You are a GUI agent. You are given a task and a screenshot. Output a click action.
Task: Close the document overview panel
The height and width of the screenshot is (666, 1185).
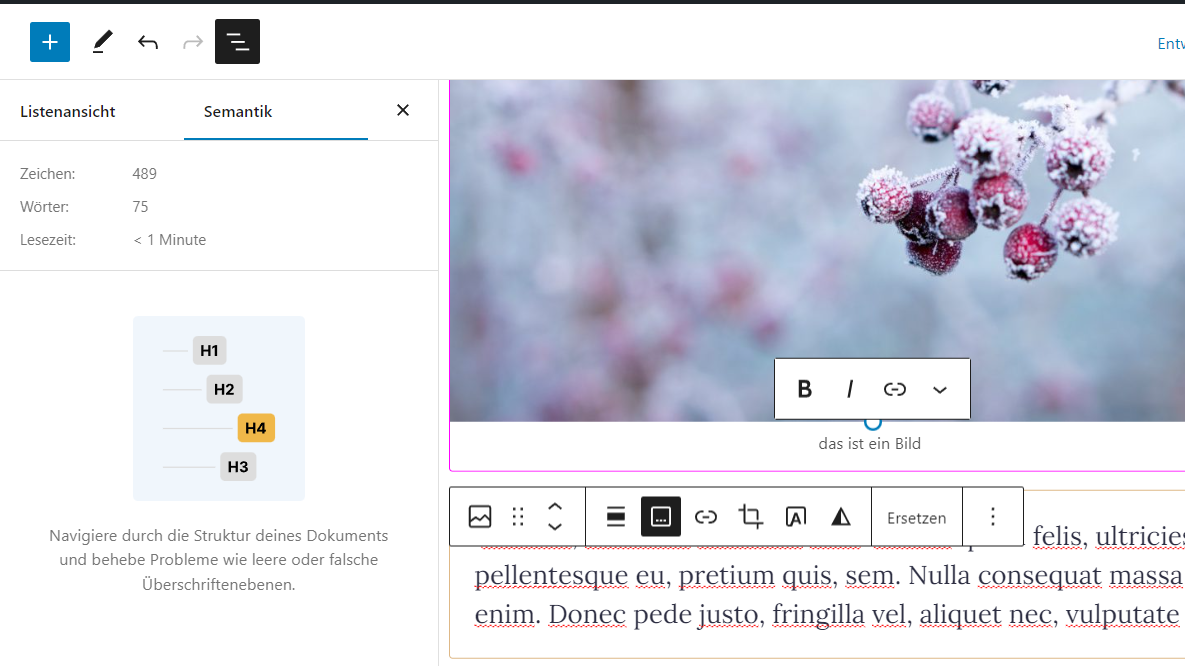click(403, 110)
